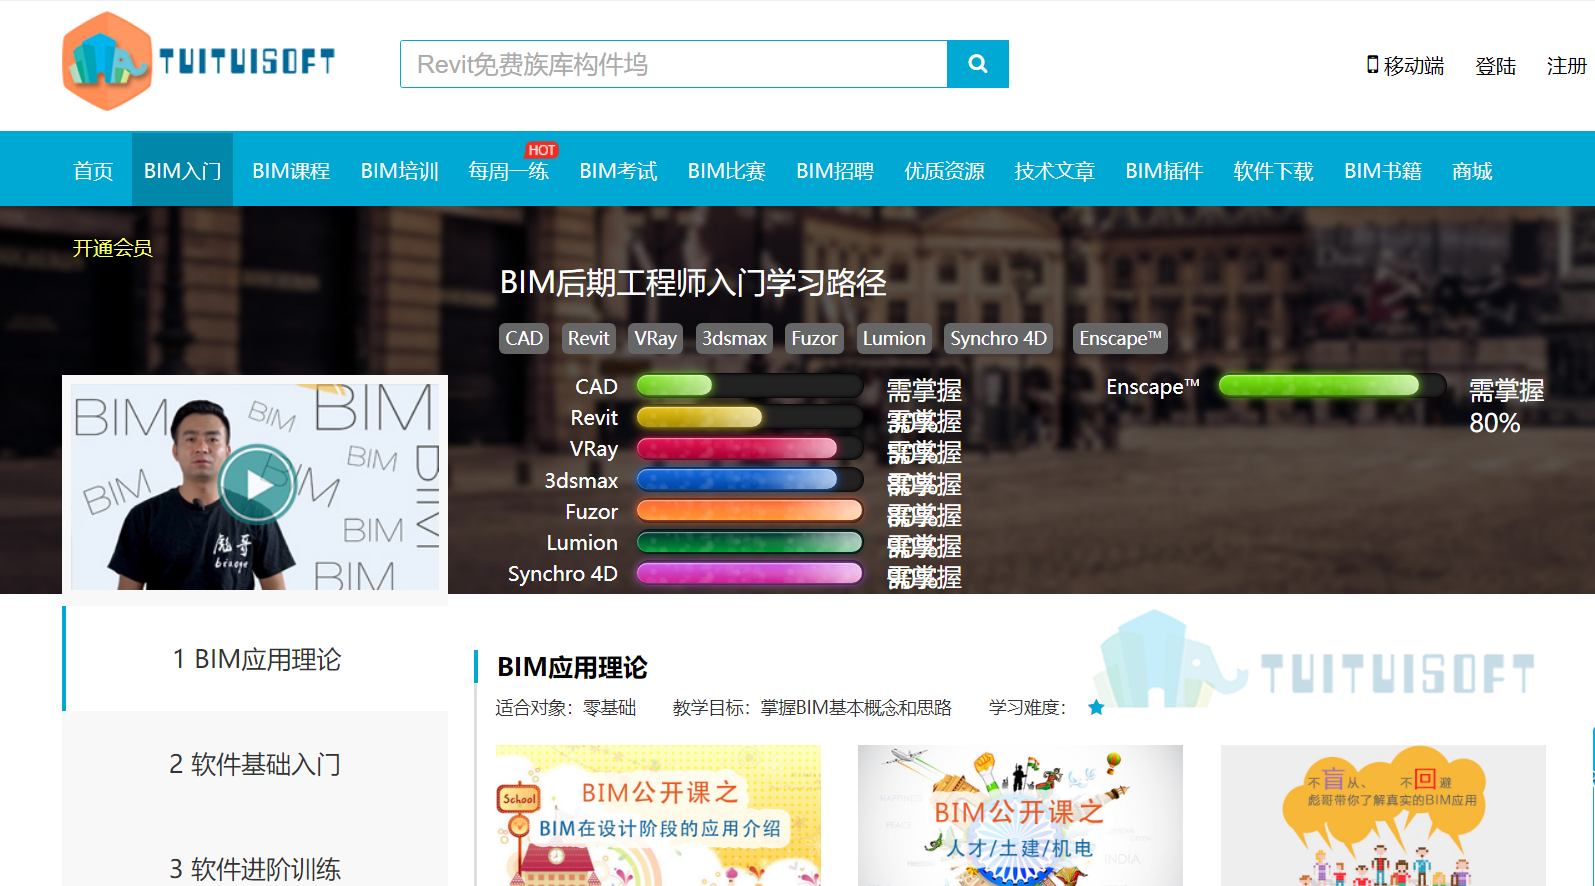Open BIM比赛 menu item
1595x886 pixels.
point(727,171)
